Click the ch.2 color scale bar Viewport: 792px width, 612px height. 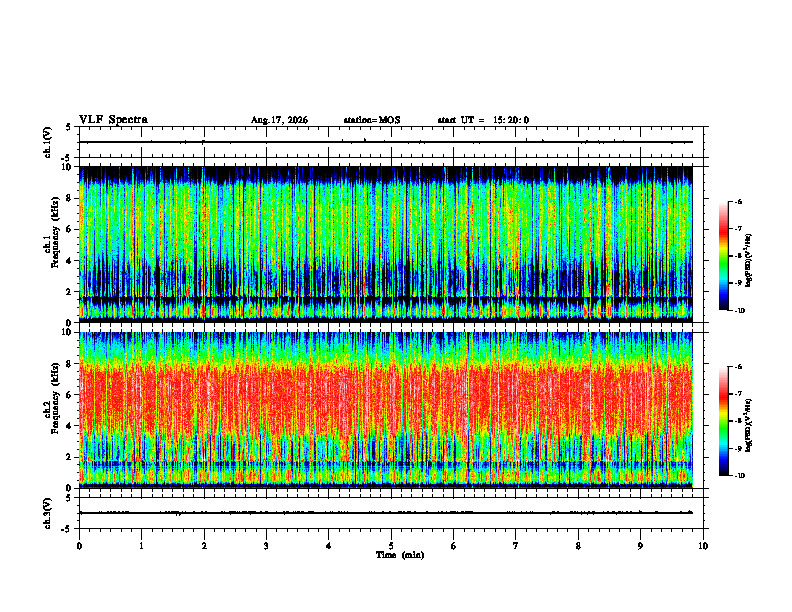(723, 421)
